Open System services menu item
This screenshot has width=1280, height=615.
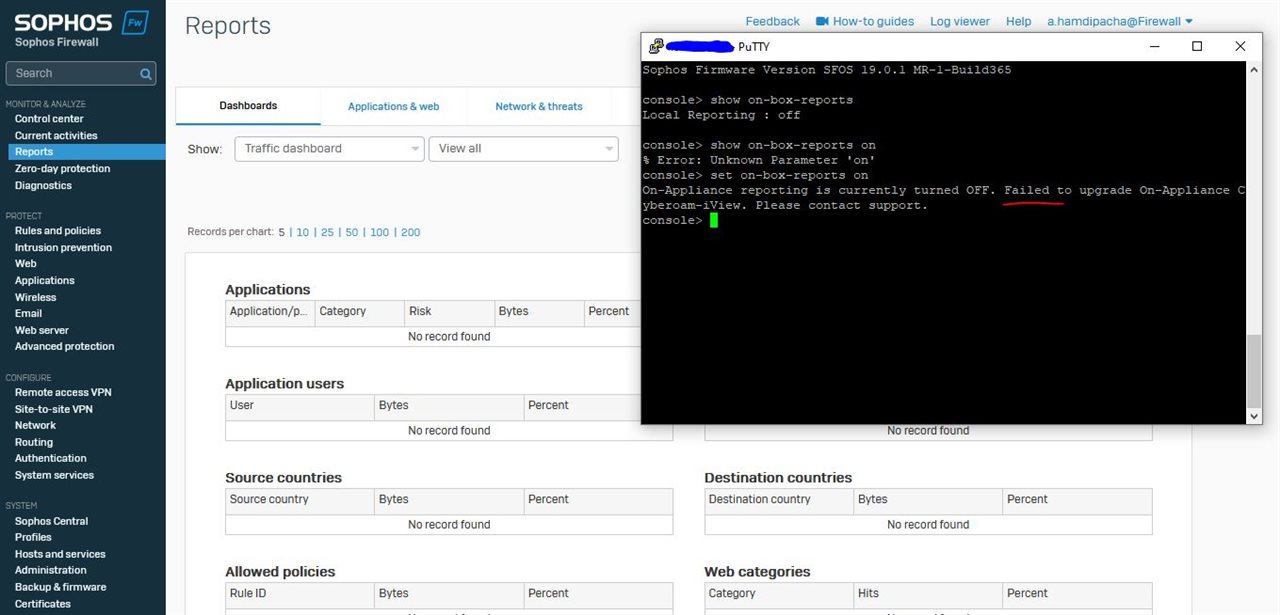pyautogui.click(x=54, y=476)
